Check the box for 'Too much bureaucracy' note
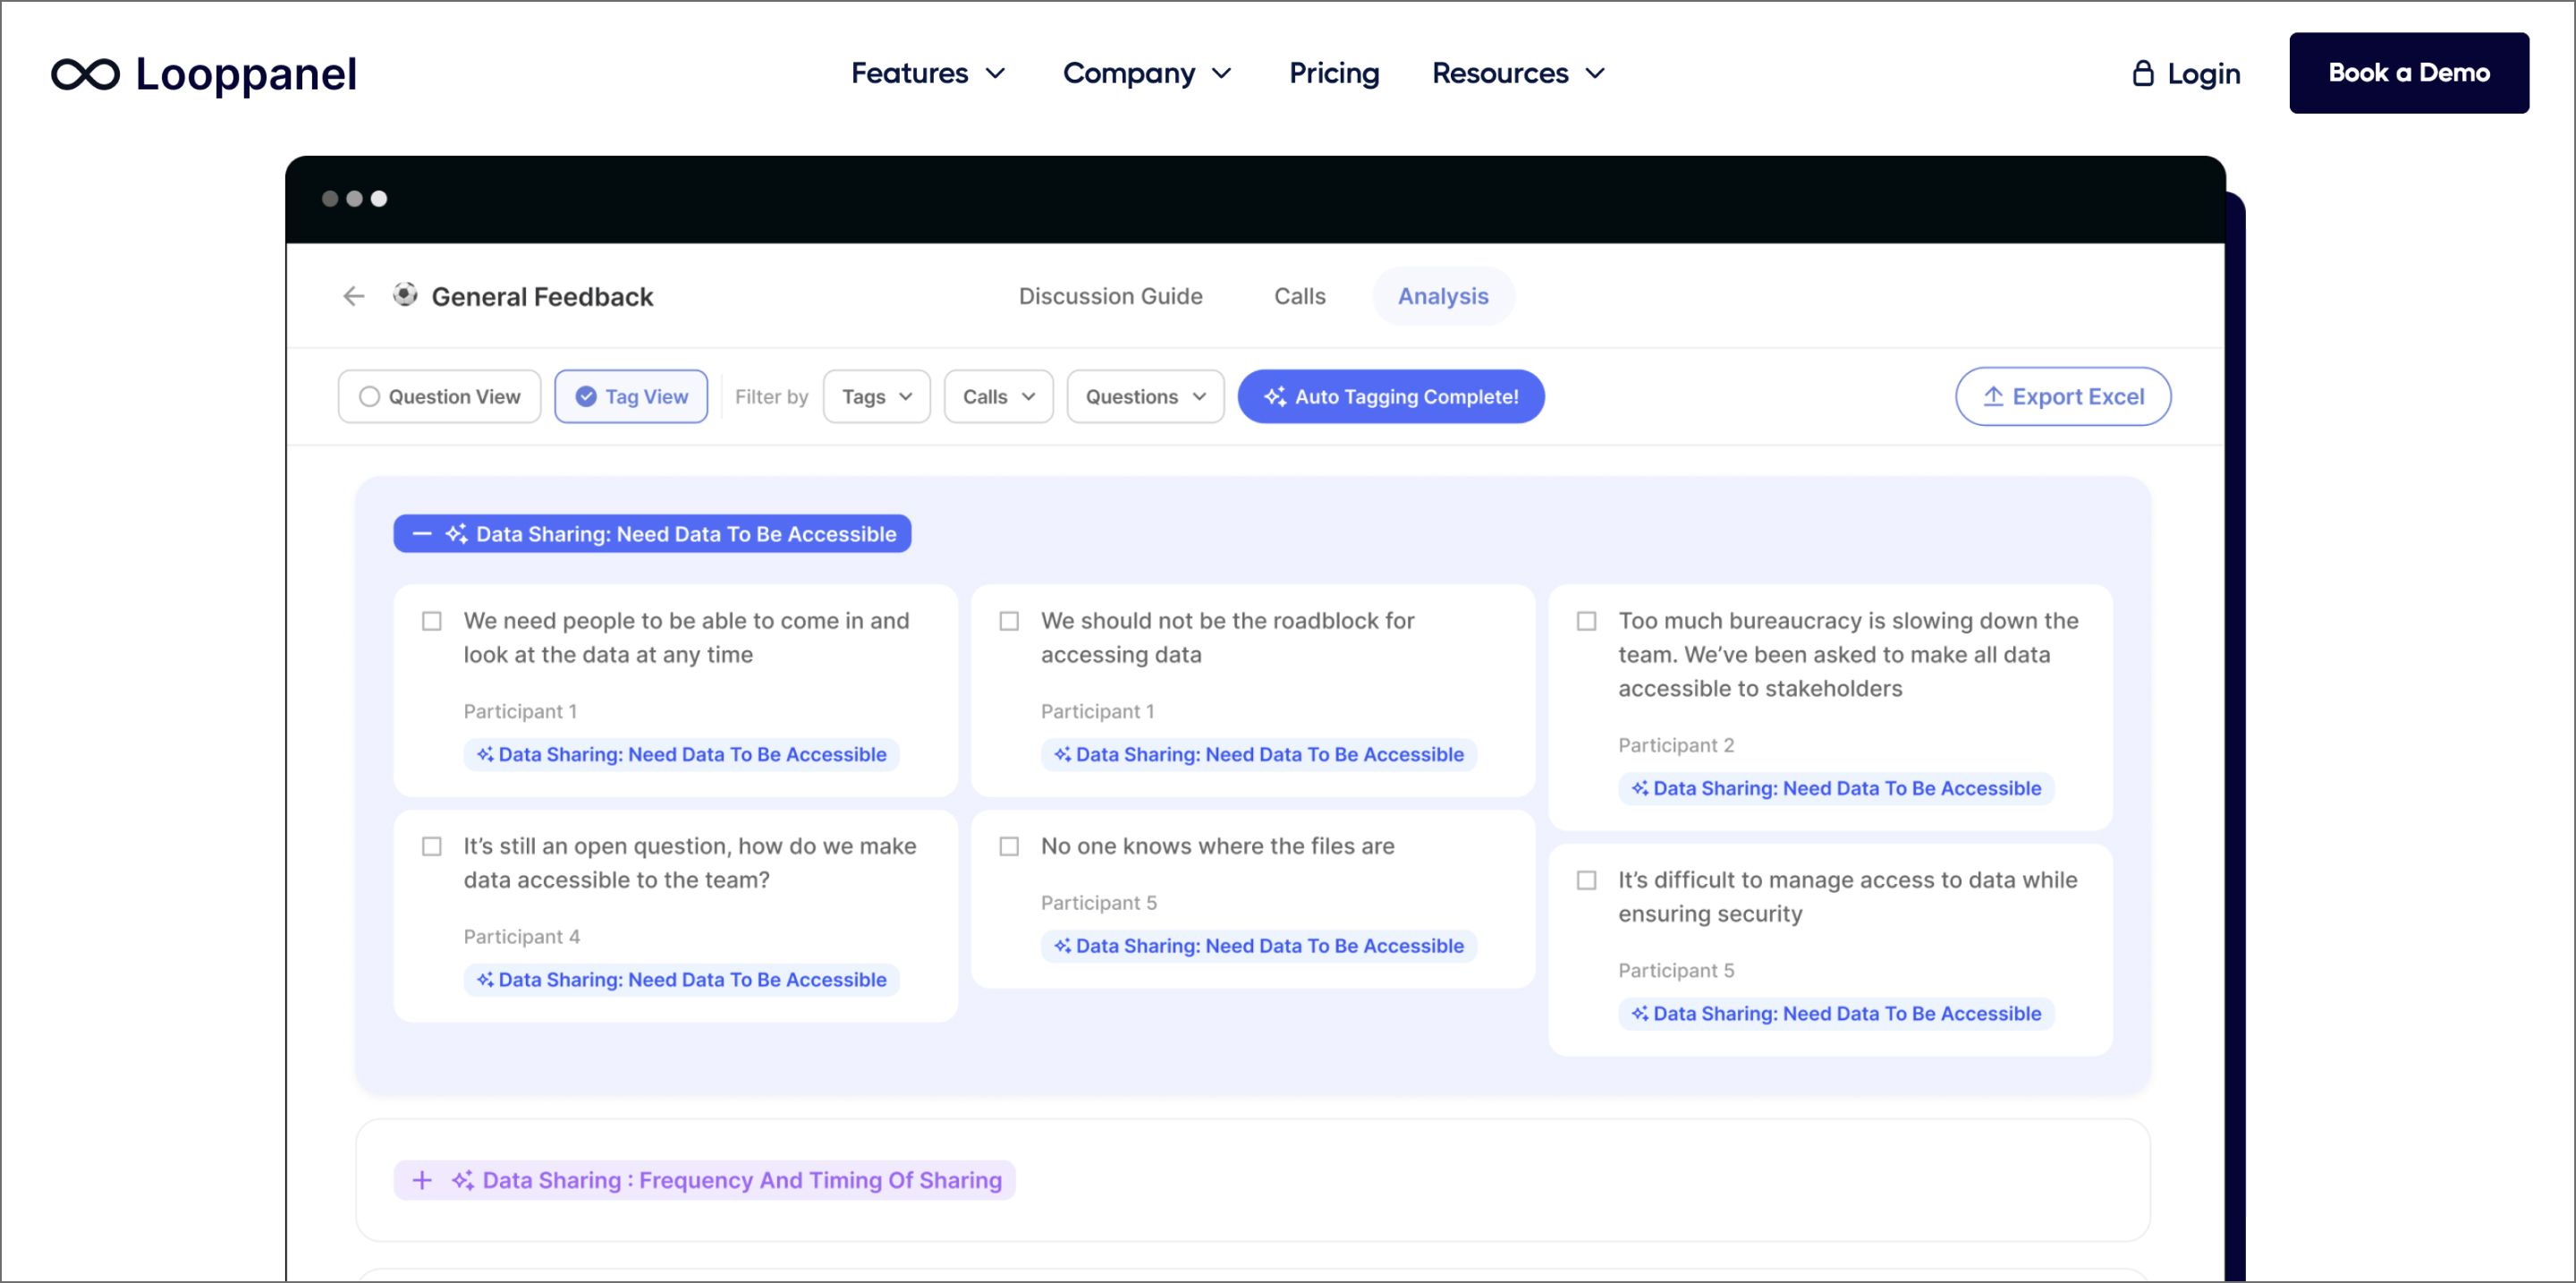 [1586, 621]
